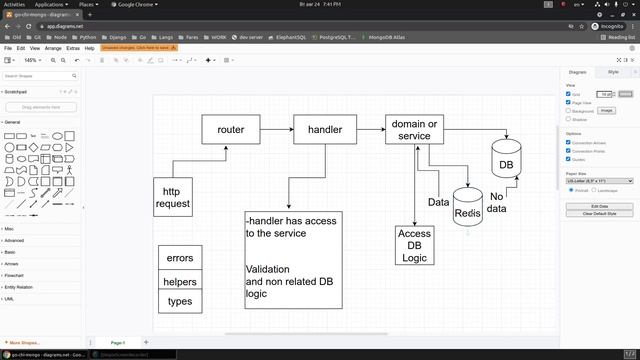Screen dimensions: 640x360
Task: Undo the last action via toolbar
Action: [x=77, y=60]
